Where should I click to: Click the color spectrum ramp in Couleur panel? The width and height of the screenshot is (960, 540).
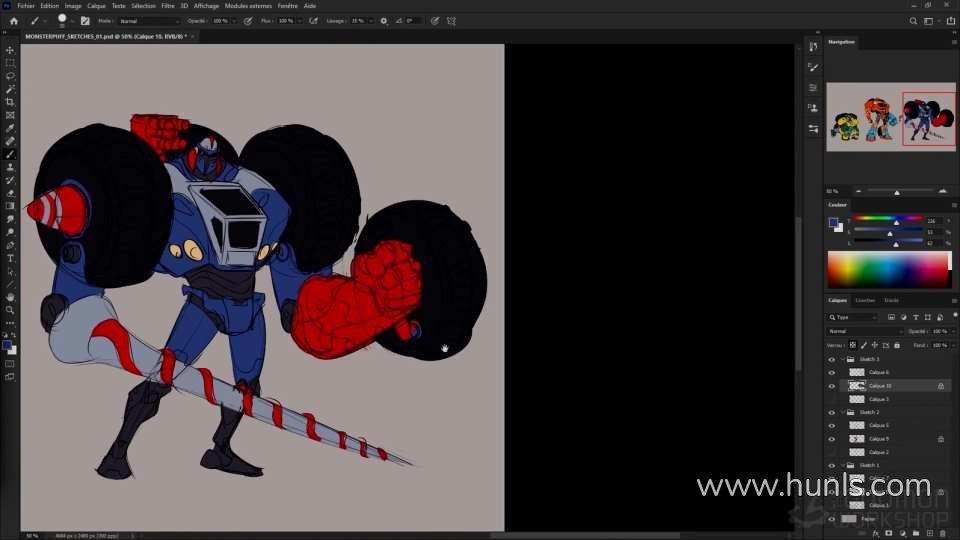coord(887,270)
